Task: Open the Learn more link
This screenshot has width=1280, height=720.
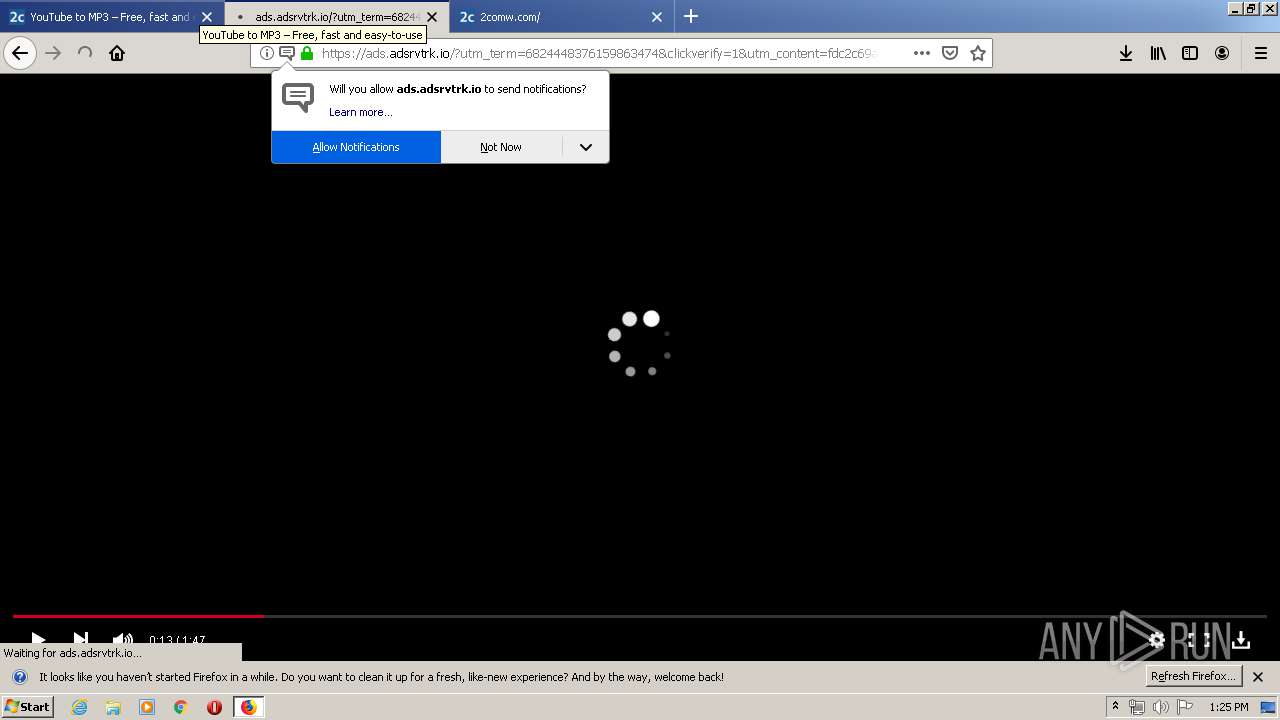Action: pos(360,112)
